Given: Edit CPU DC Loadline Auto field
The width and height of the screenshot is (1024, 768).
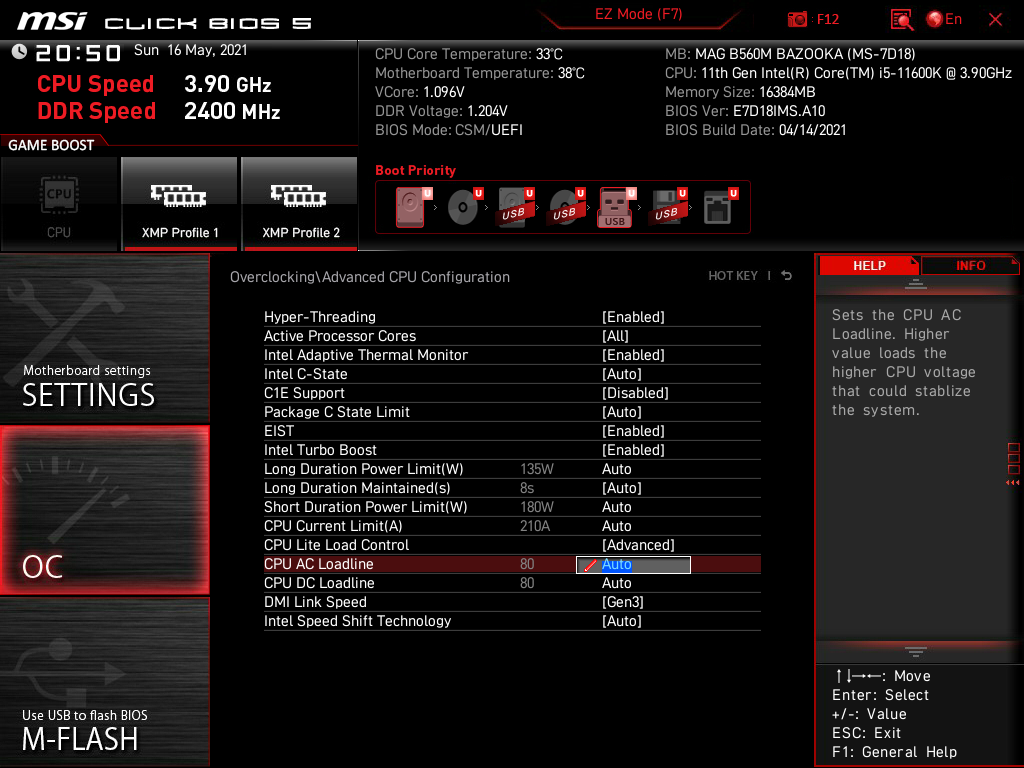Looking at the screenshot, I should [616, 583].
